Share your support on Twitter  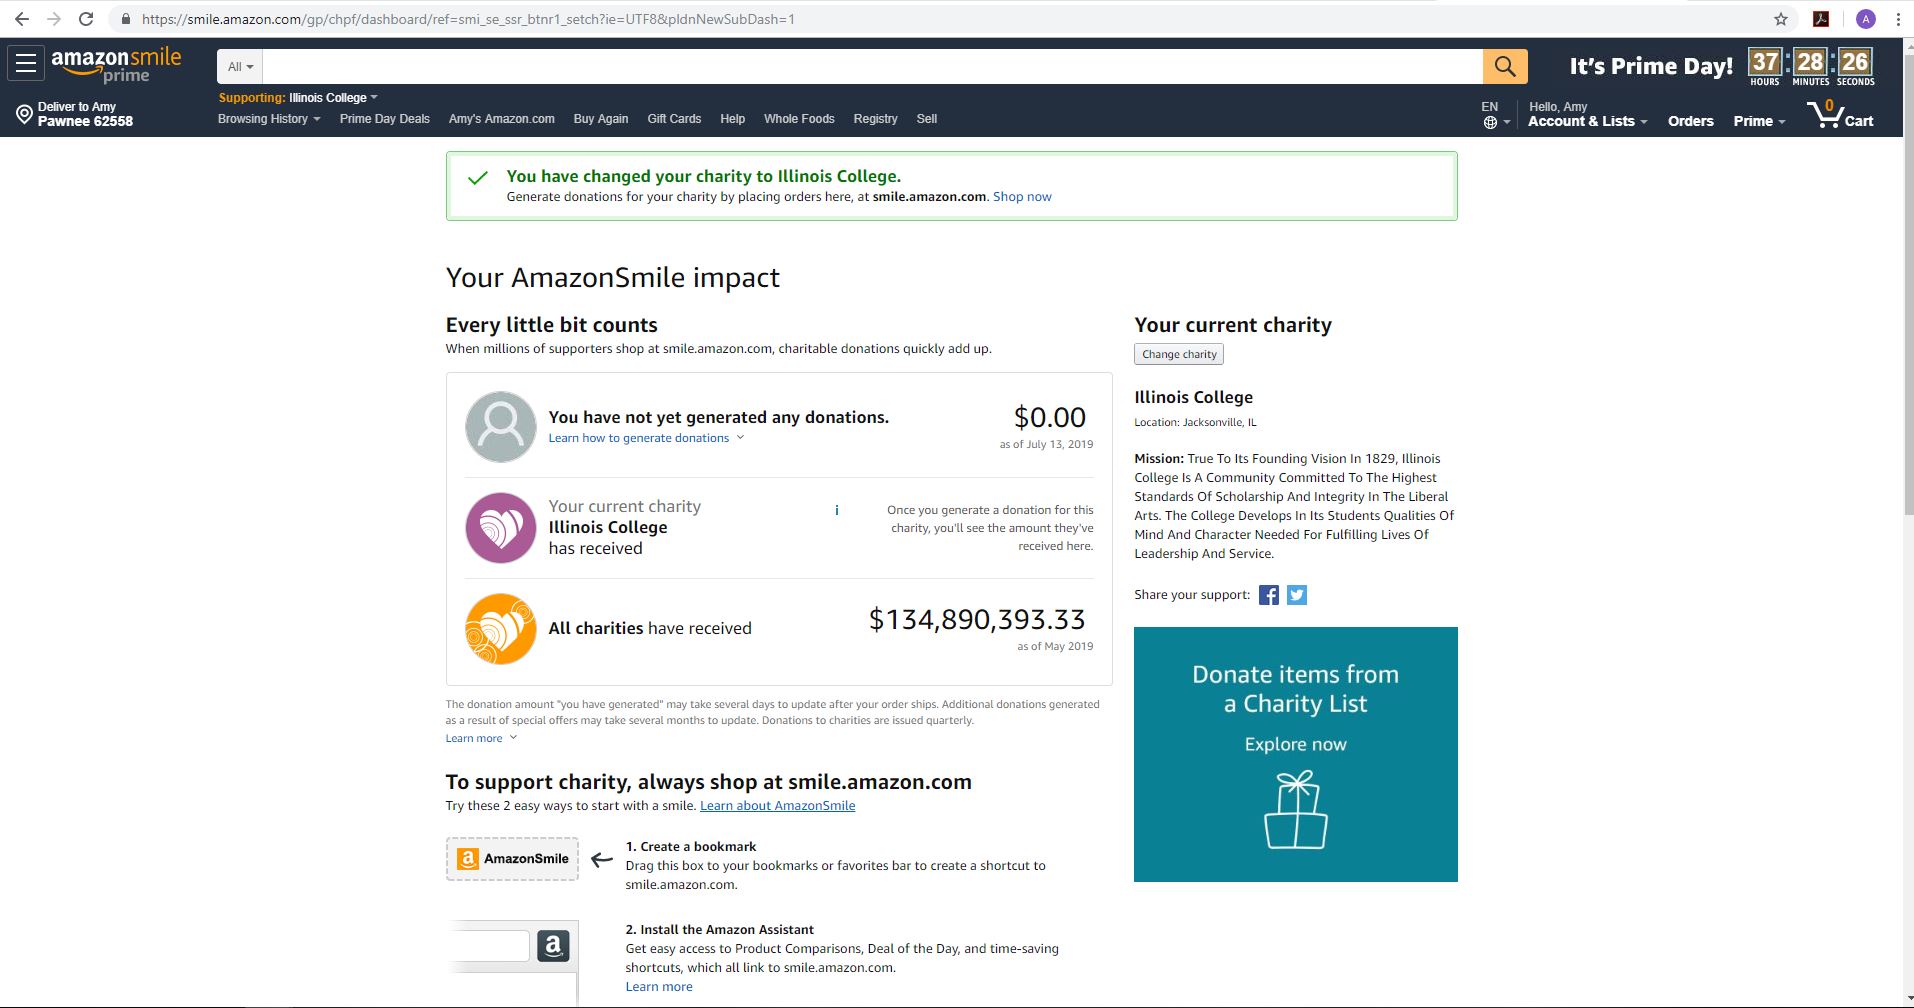tap(1296, 594)
